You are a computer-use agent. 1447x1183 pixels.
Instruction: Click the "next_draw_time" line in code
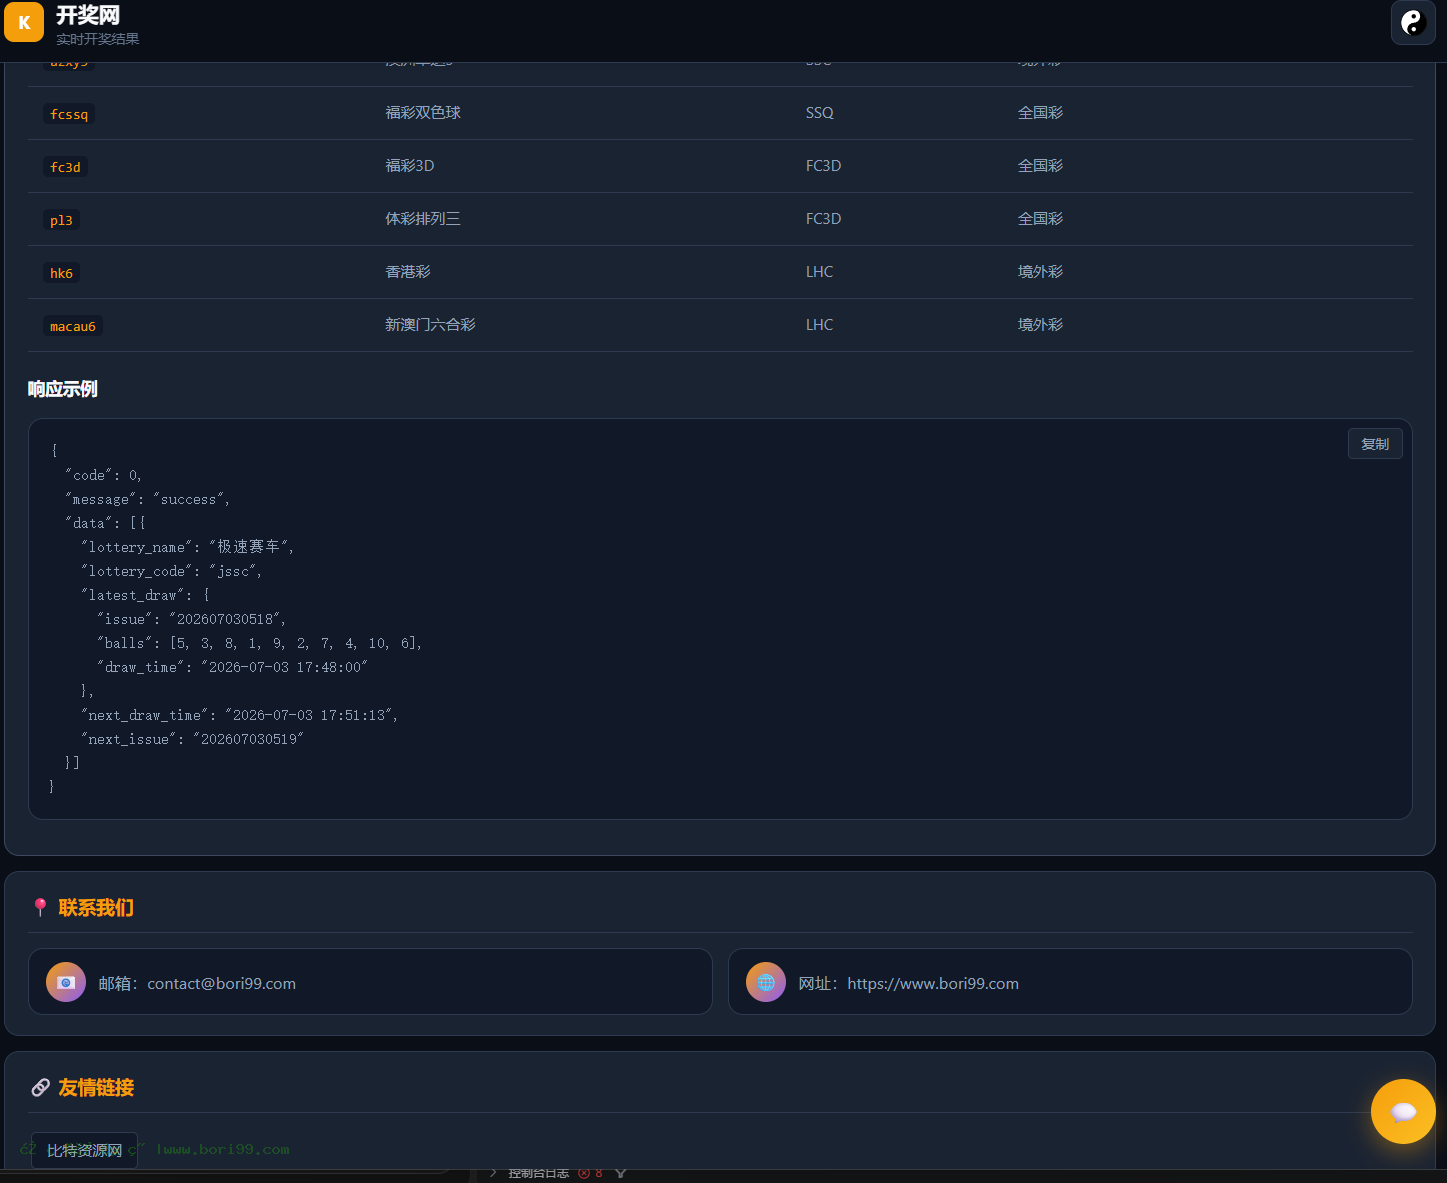tap(239, 715)
